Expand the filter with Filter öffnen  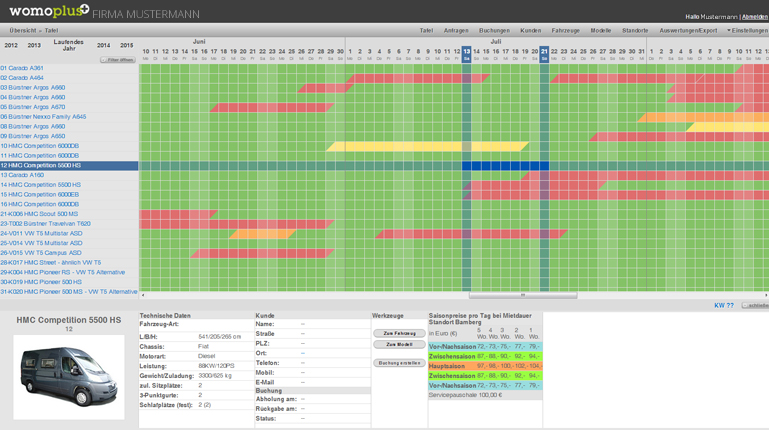click(x=118, y=60)
